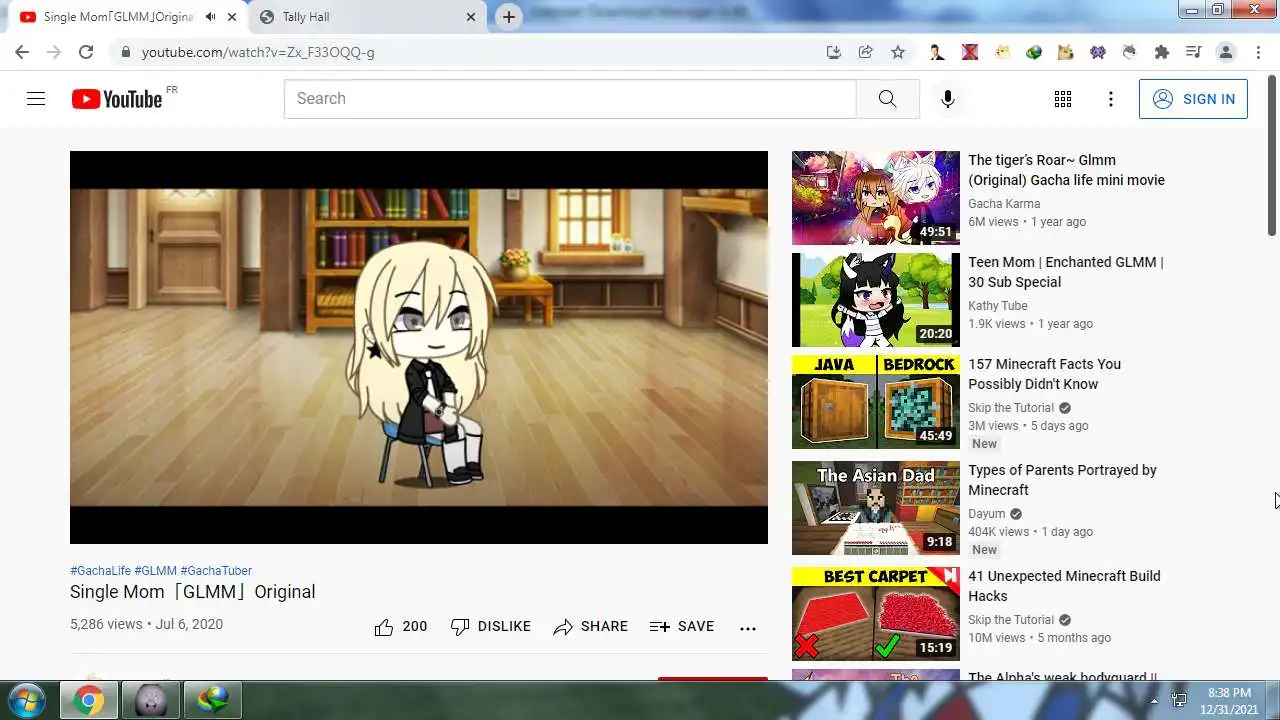Screen dimensions: 1280x720
Task: Click the share page icon in address bar
Action: point(866,52)
